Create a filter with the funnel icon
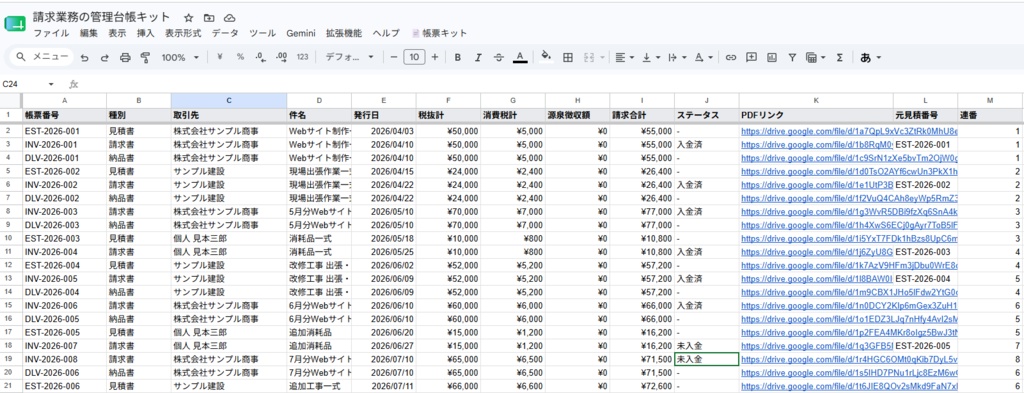 tap(792, 57)
